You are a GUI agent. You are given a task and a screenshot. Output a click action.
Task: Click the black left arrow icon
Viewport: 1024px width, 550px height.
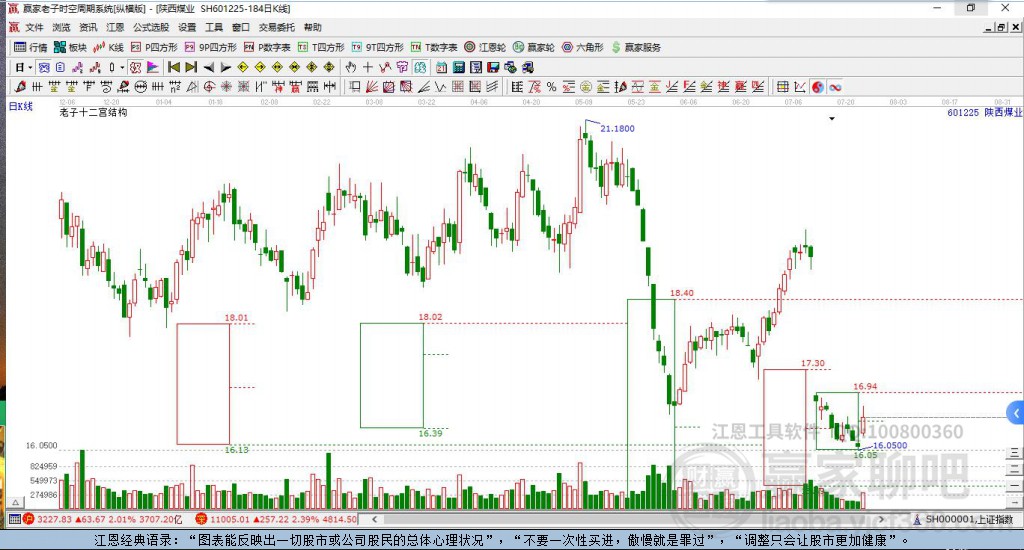[x=208, y=67]
